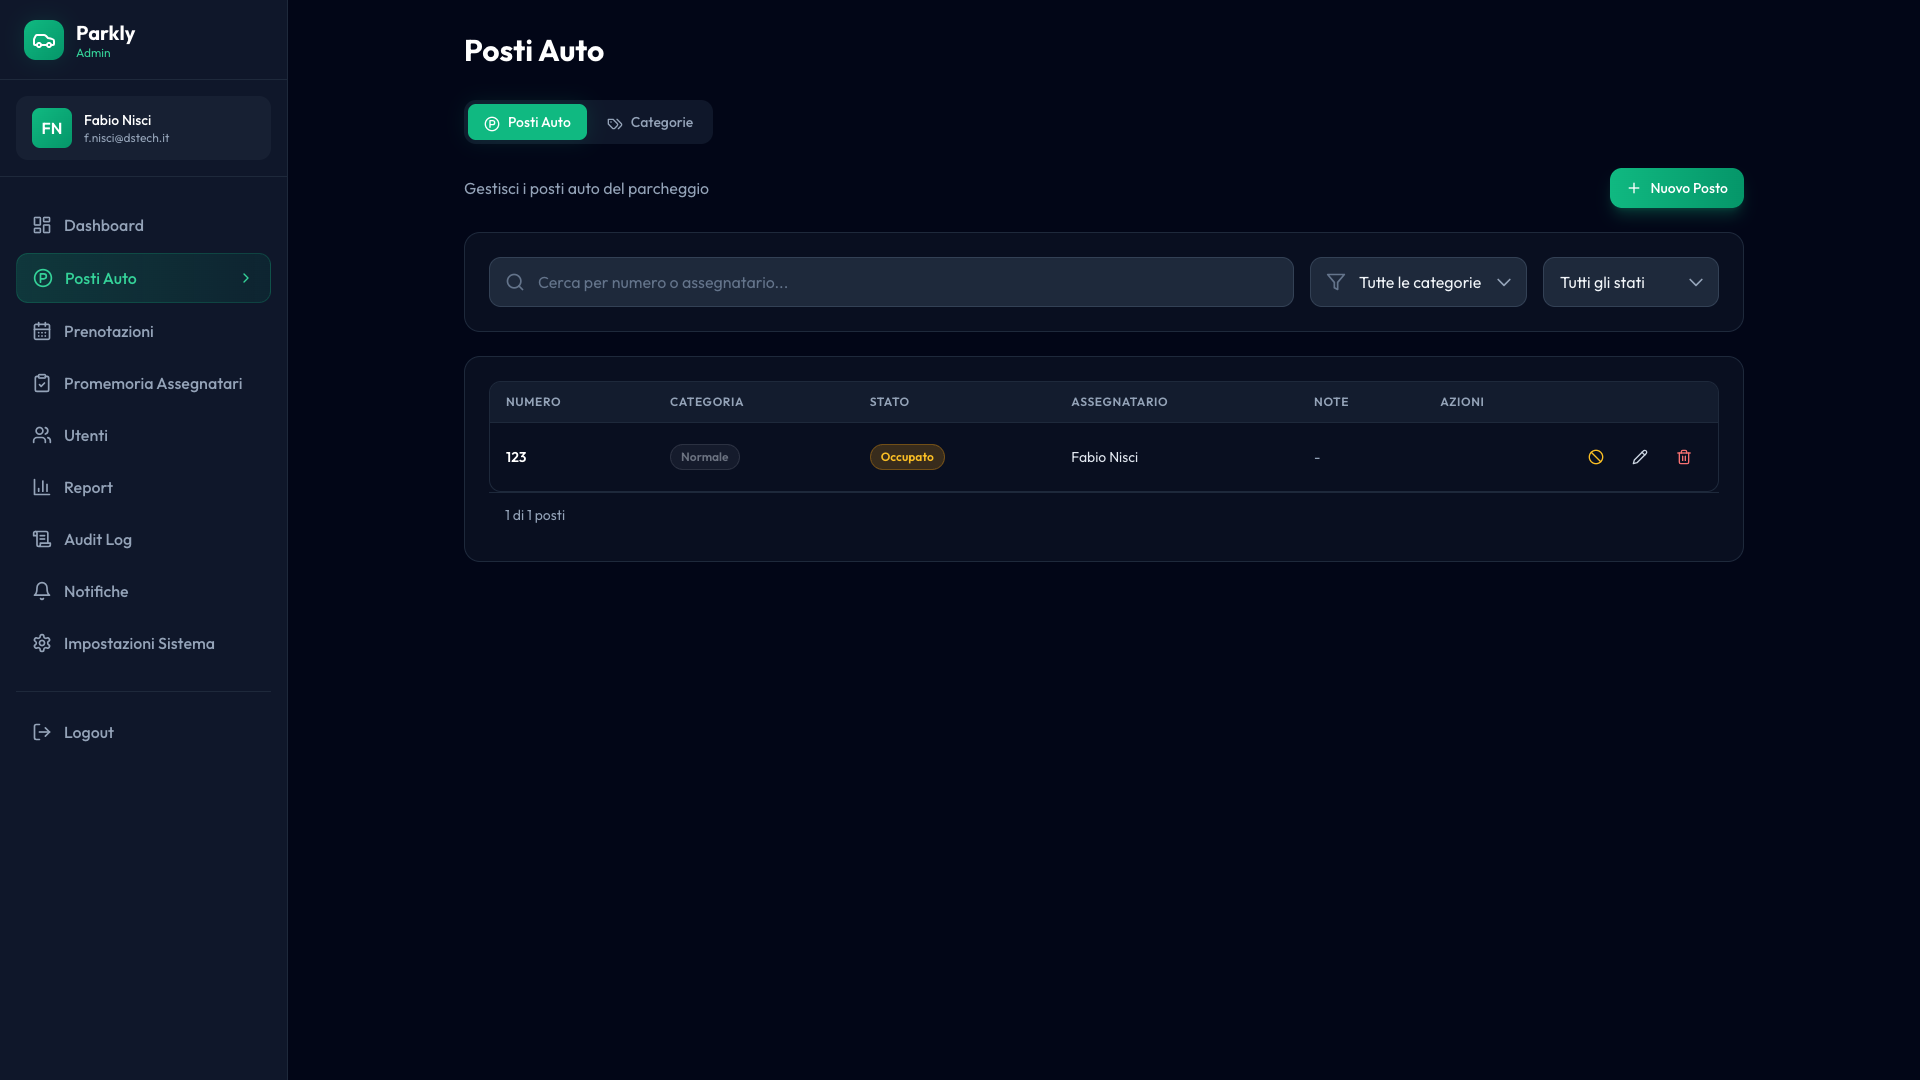This screenshot has height=1080, width=1920.
Task: Expand the Tutte le categorie dropdown
Action: pyautogui.click(x=1418, y=282)
